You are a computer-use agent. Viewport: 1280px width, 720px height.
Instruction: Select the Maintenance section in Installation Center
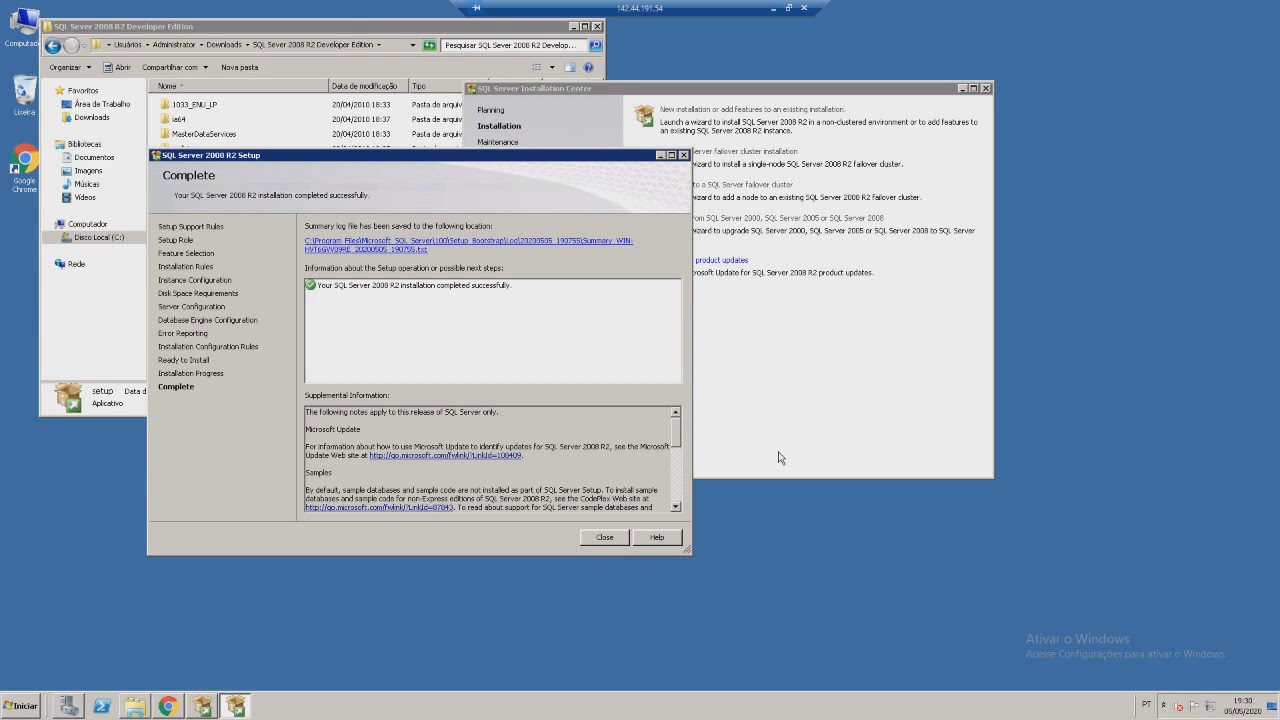497,142
